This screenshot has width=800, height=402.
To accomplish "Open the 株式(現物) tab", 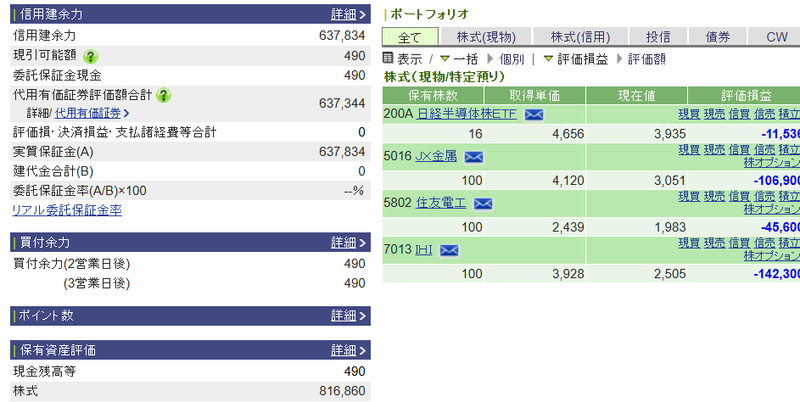I will coord(486,37).
